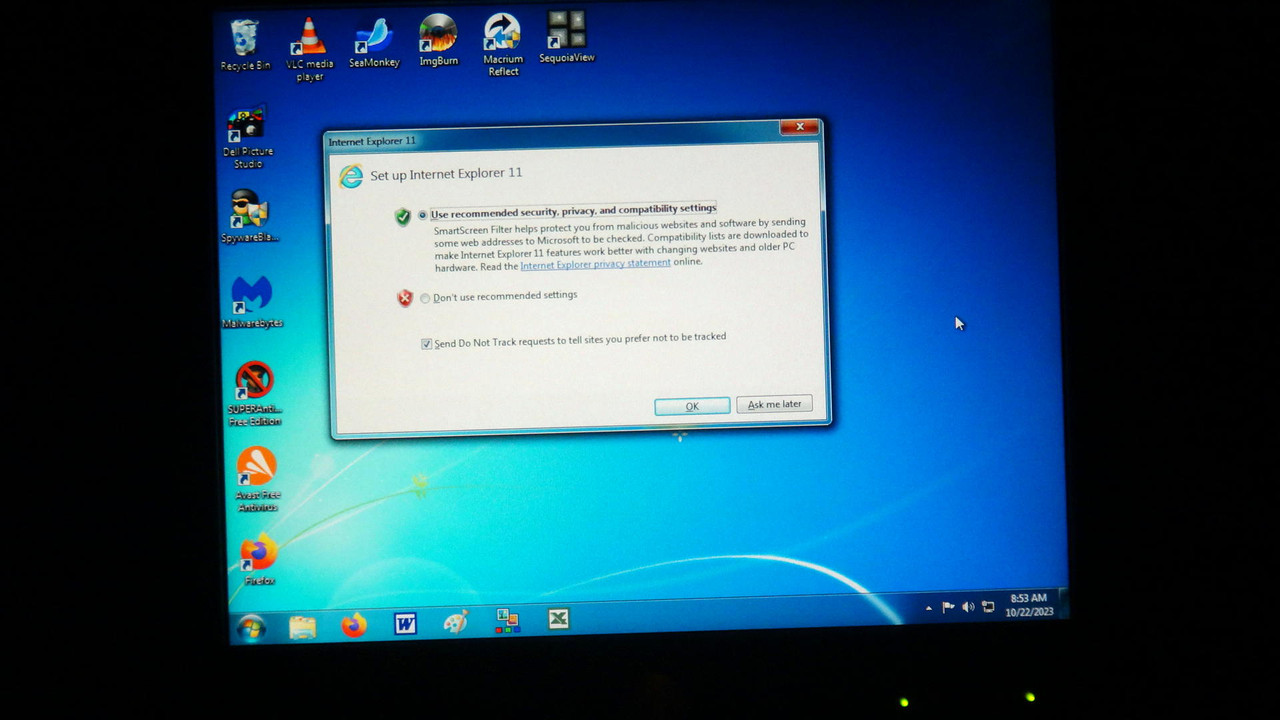Screen dimensions: 1280x720
Task: Open the Recycle Bin desktop icon
Action: click(x=245, y=45)
